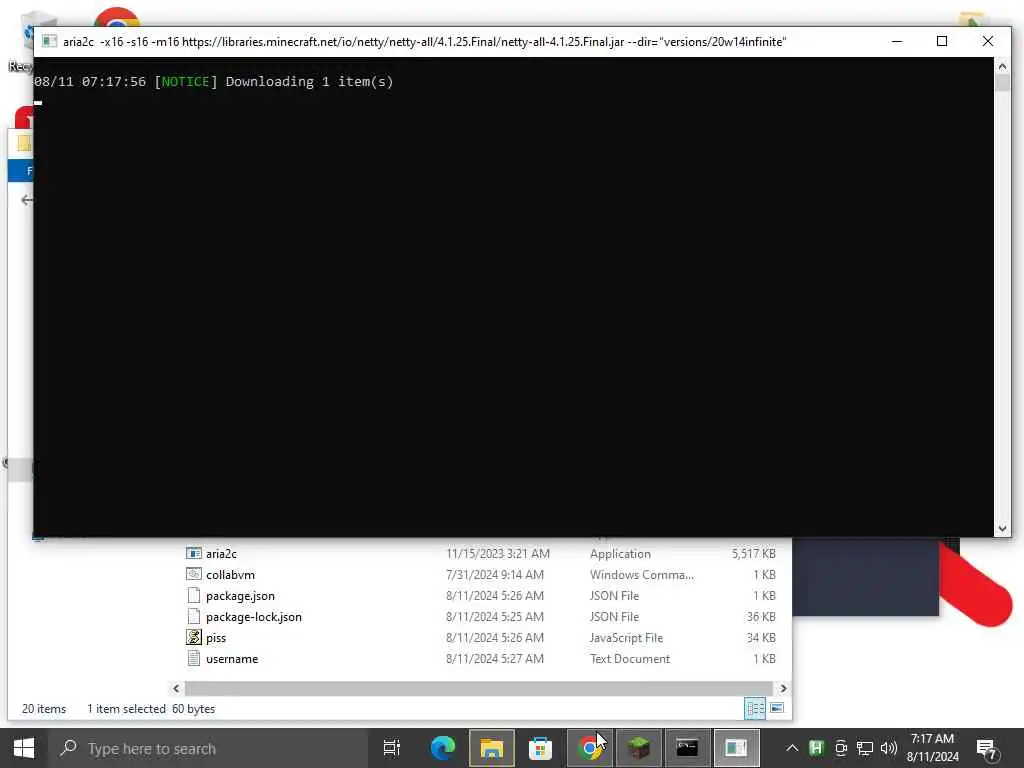Open File Explorer from taskbar
1024x768 pixels.
pyautogui.click(x=492, y=748)
